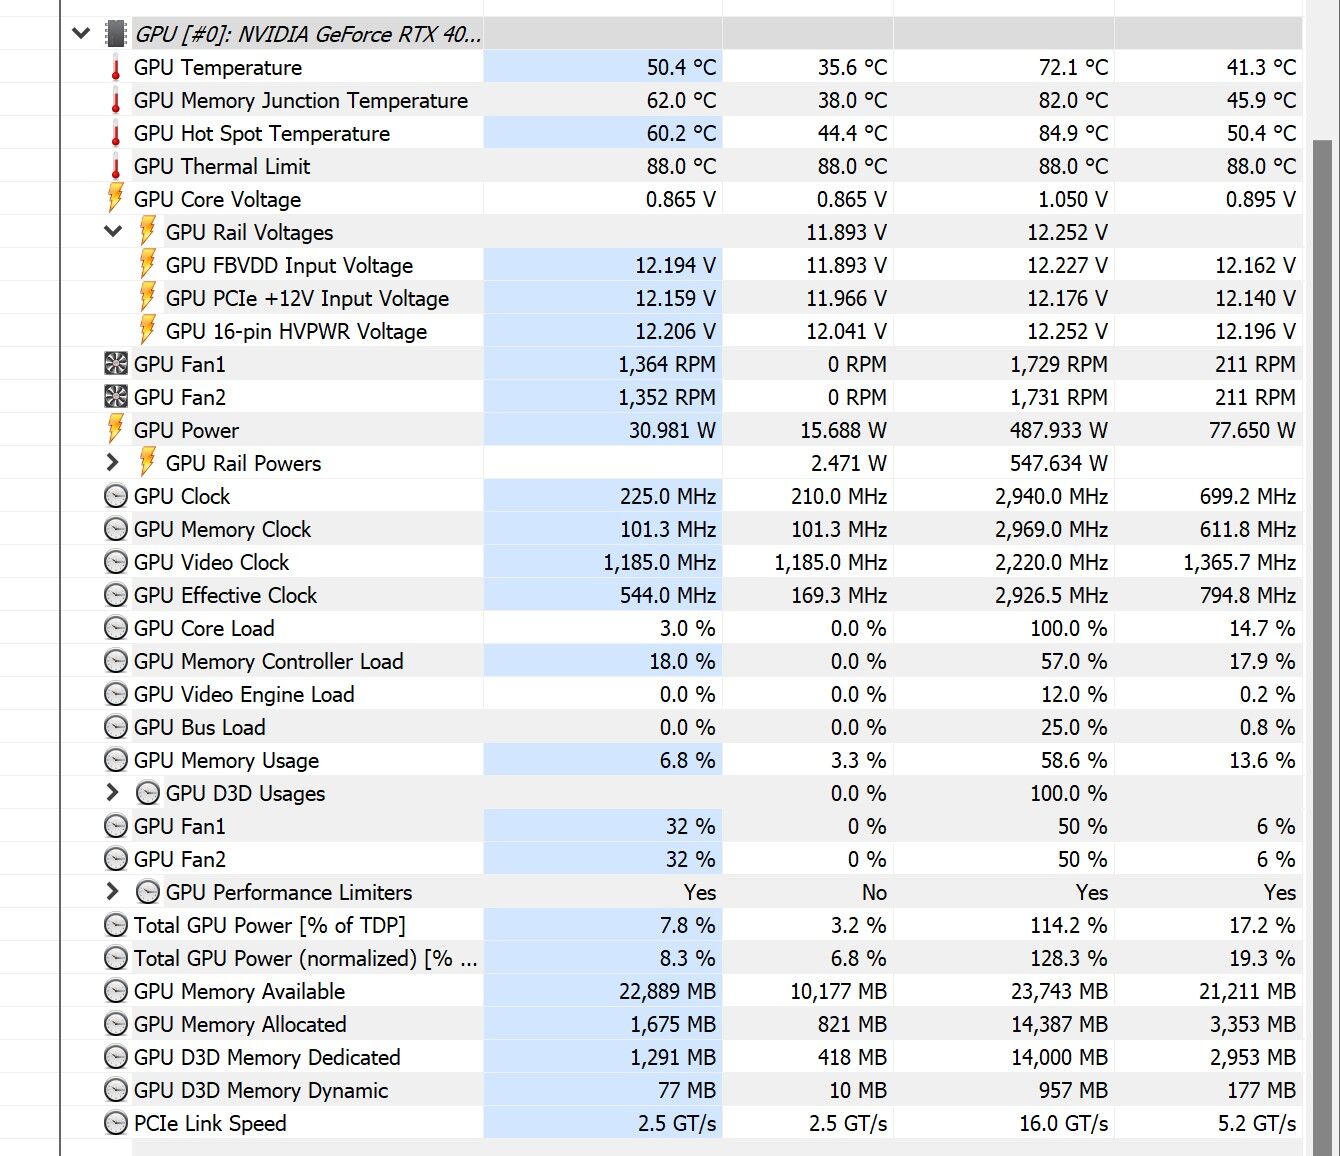
Task: Click lightning icon beside GPU FBVDD Input Voltage
Action: (x=148, y=264)
